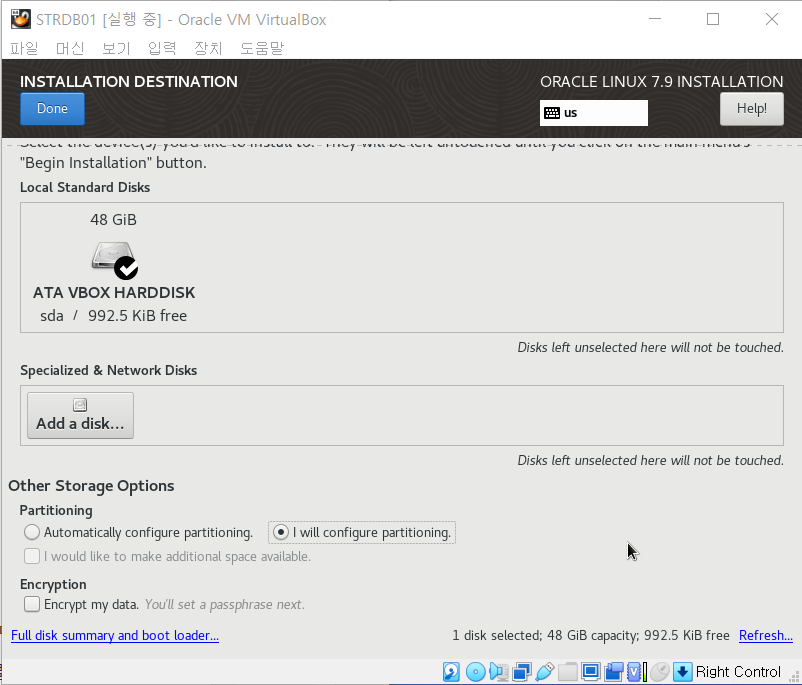
Task: Click the audio status icon
Action: pyautogui.click(x=499, y=672)
